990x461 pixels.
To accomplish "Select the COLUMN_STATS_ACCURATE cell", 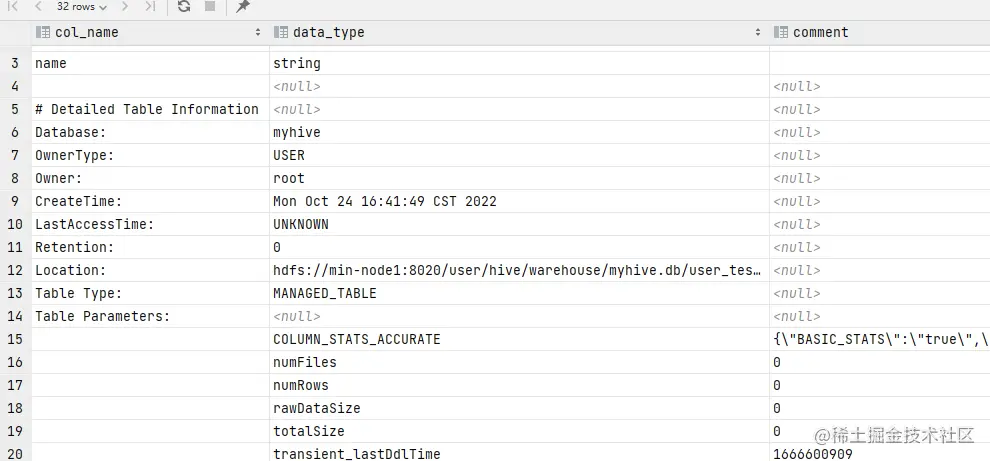I will pos(356,339).
